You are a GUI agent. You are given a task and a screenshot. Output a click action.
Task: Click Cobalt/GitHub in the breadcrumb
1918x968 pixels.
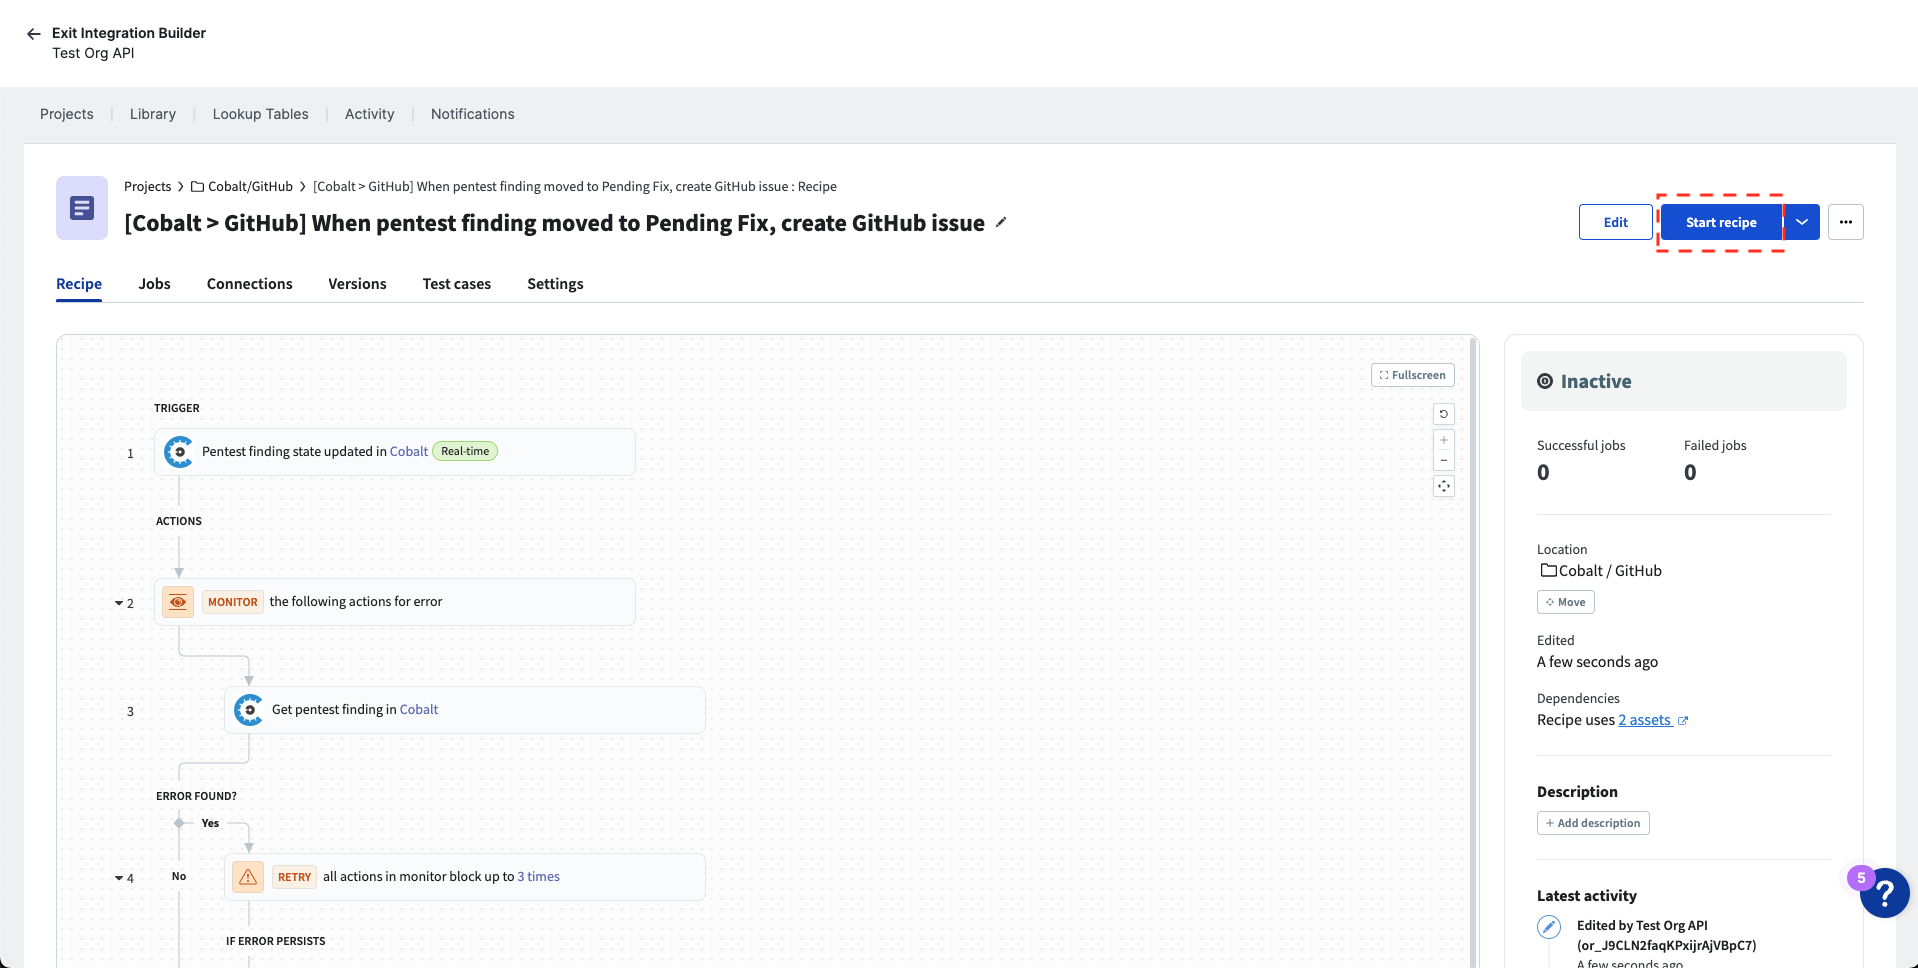tap(250, 187)
